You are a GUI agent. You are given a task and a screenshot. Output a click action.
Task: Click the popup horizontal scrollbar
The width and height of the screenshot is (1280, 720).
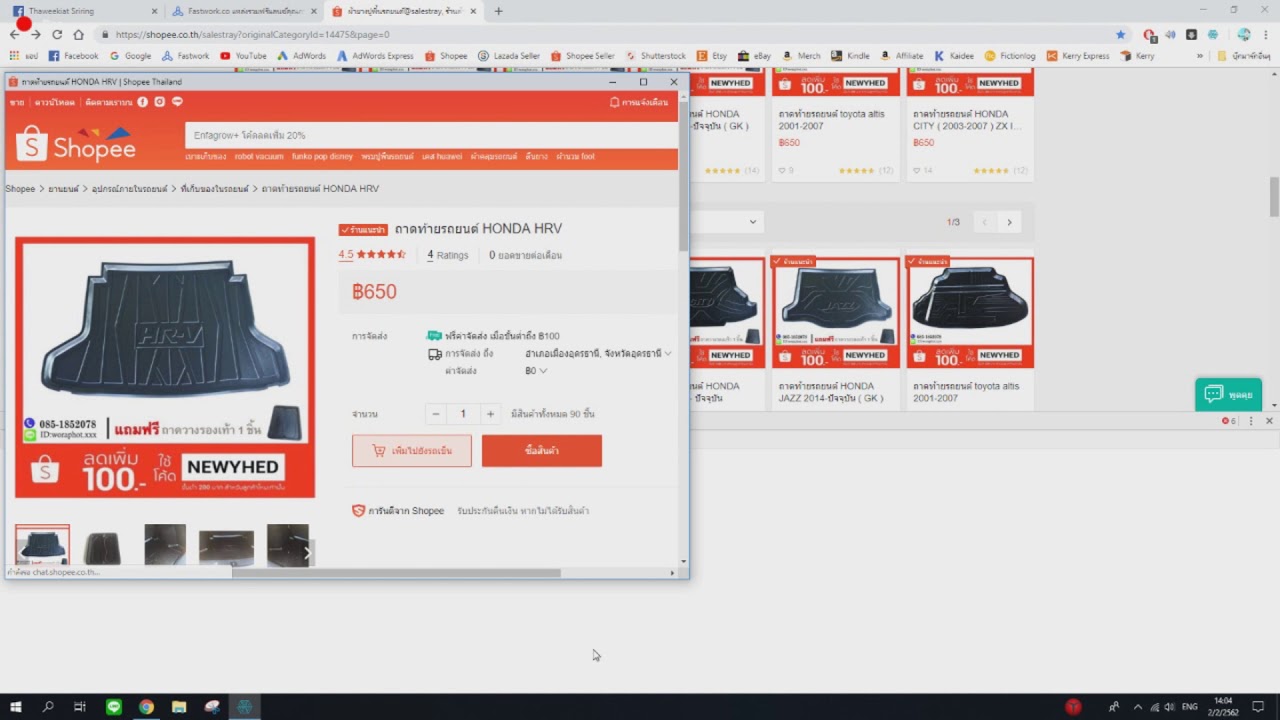point(396,573)
